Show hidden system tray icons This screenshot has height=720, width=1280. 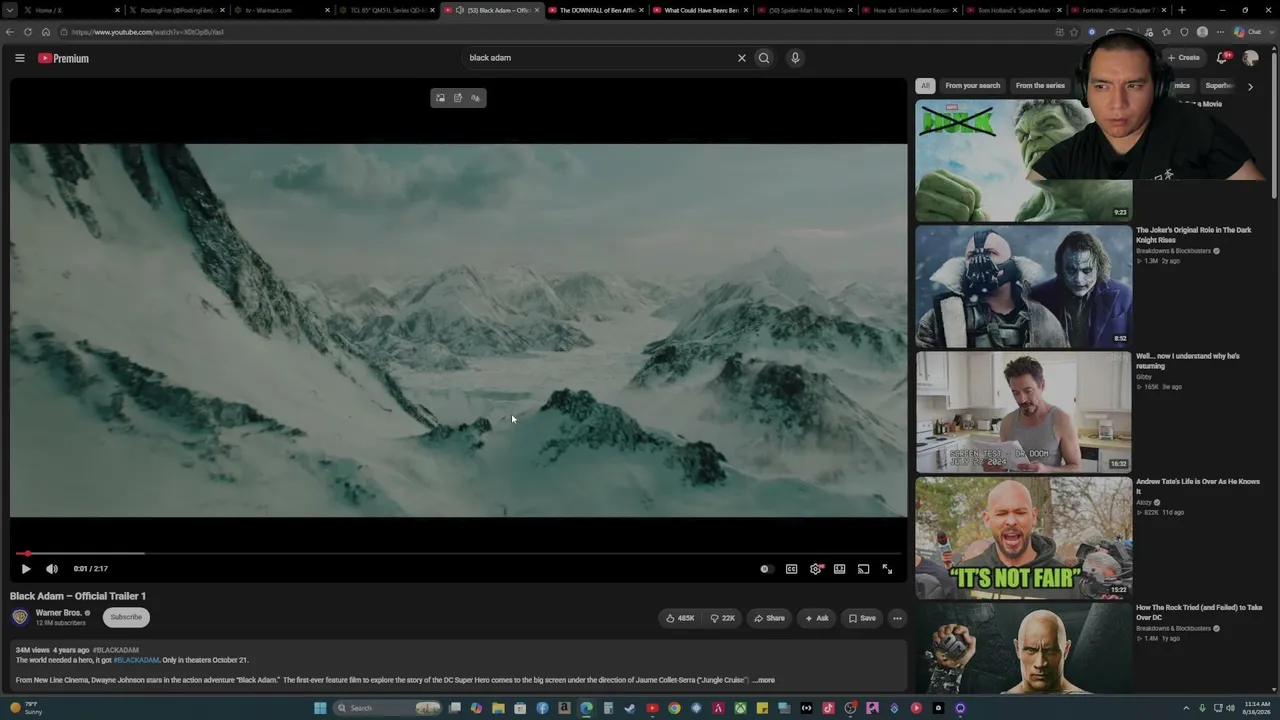point(1187,708)
